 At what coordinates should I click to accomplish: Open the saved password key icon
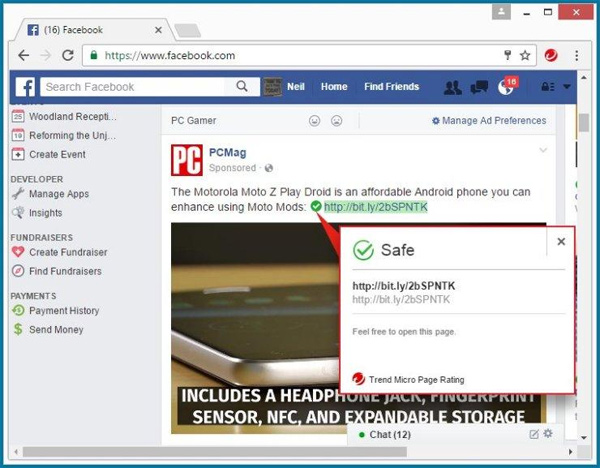pyautogui.click(x=508, y=55)
